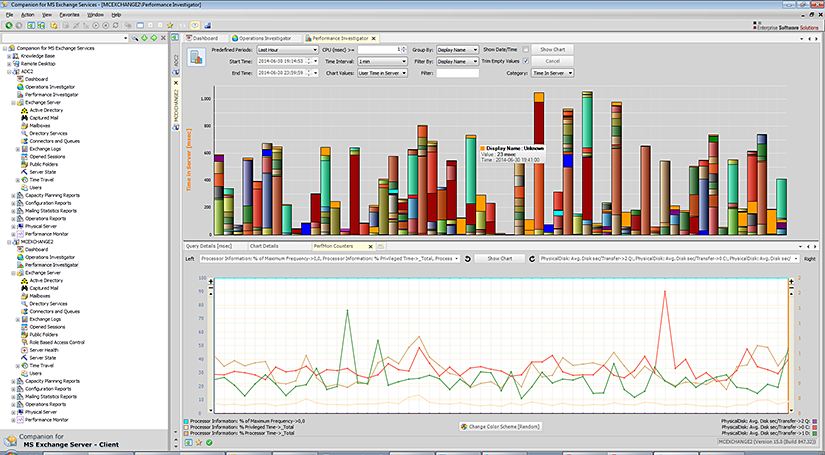Toggle the maximum frequency legend checkbox
This screenshot has width=825, height=455.
pos(186,421)
